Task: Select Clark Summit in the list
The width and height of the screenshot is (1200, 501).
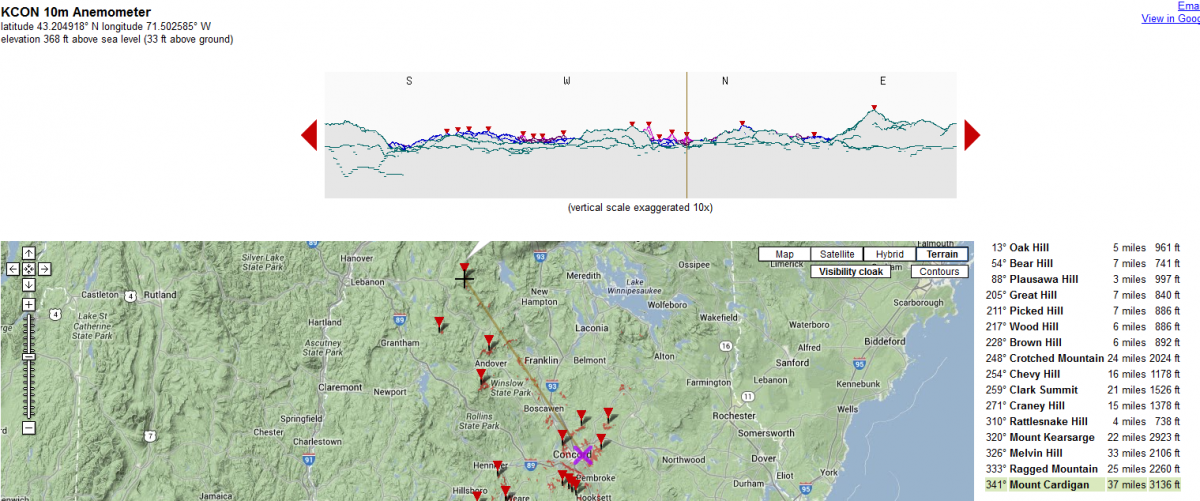Action: pos(1085,390)
